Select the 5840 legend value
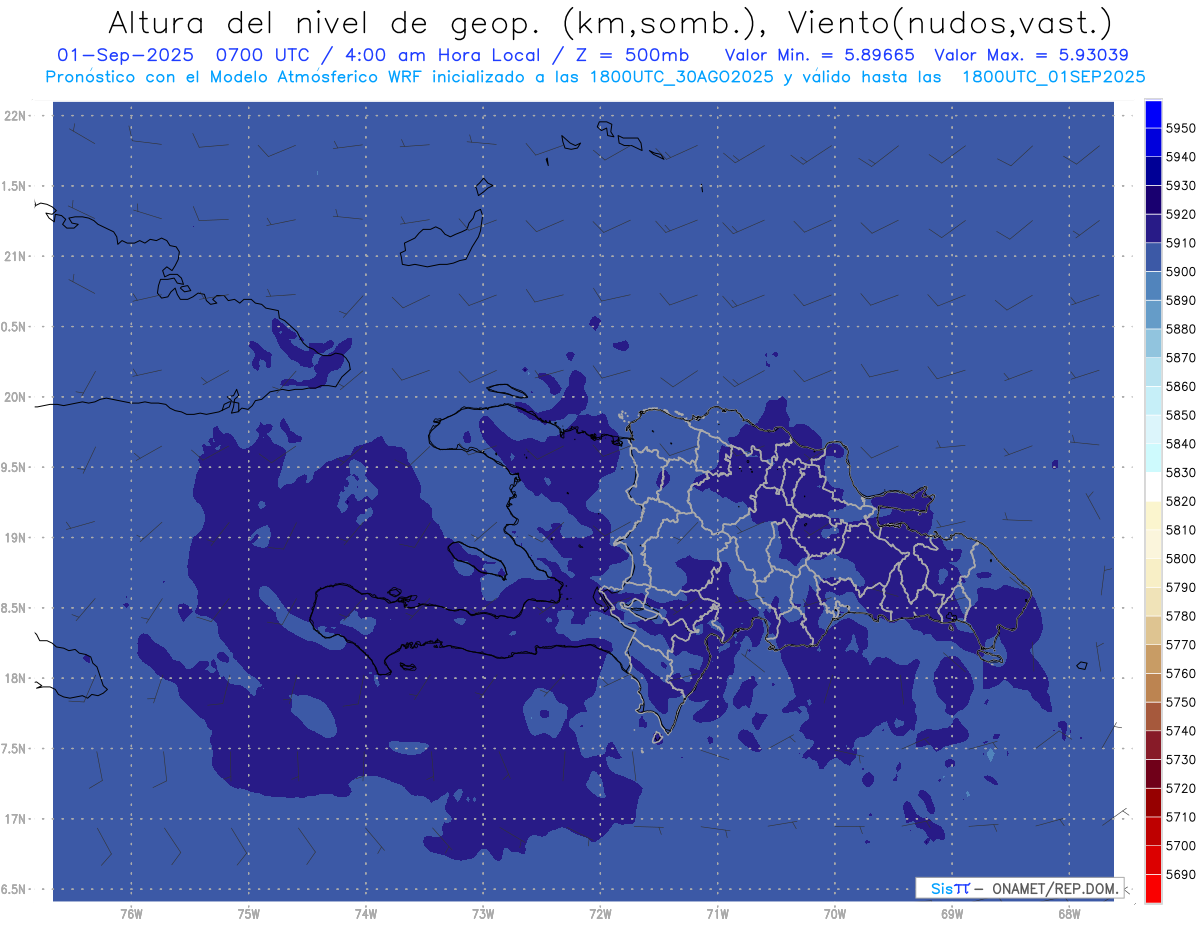1200x927 pixels. 1181,444
